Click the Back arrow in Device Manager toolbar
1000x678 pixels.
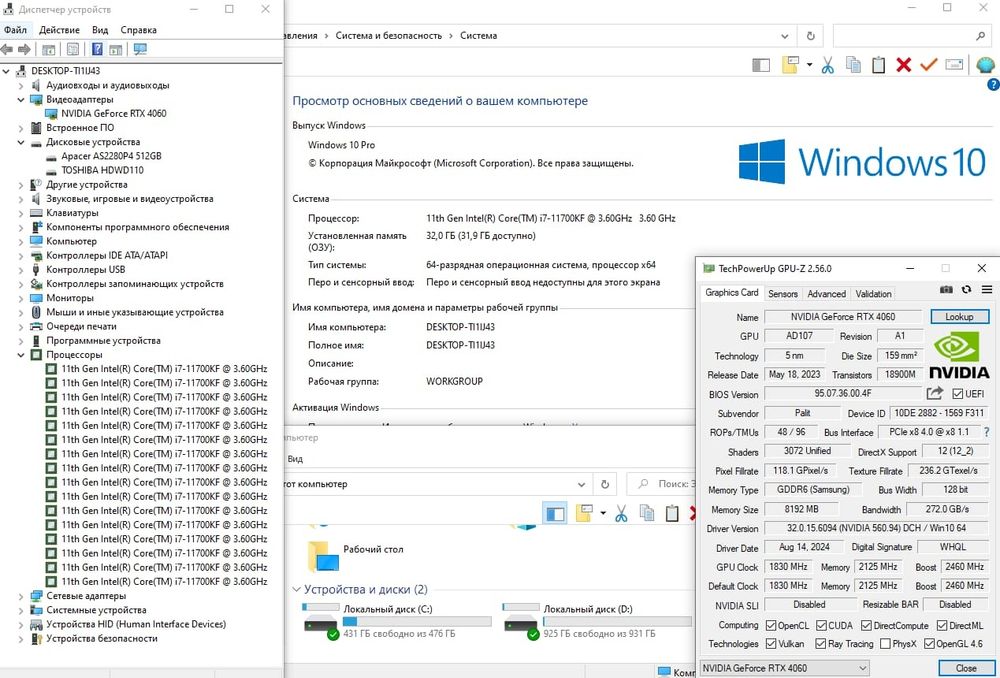[7, 49]
